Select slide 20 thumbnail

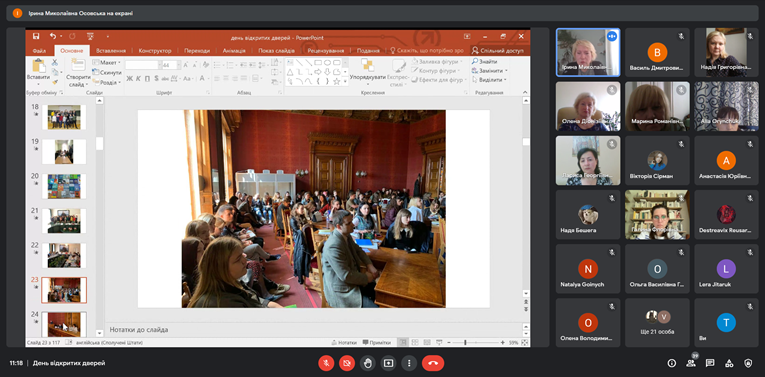coord(64,186)
